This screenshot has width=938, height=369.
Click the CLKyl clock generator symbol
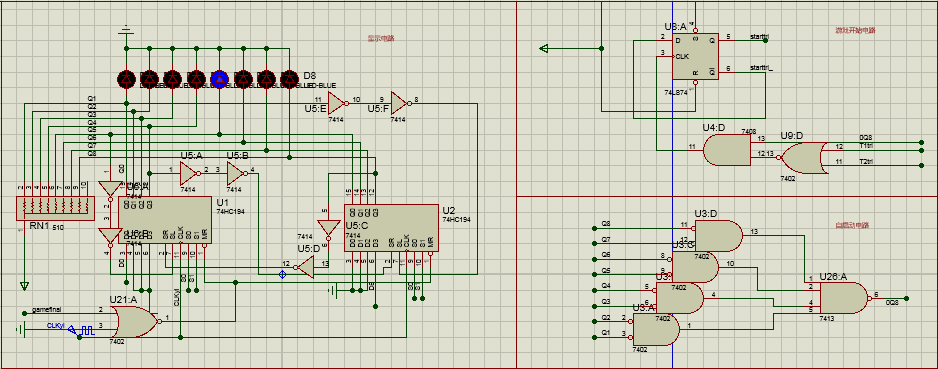coord(81,330)
